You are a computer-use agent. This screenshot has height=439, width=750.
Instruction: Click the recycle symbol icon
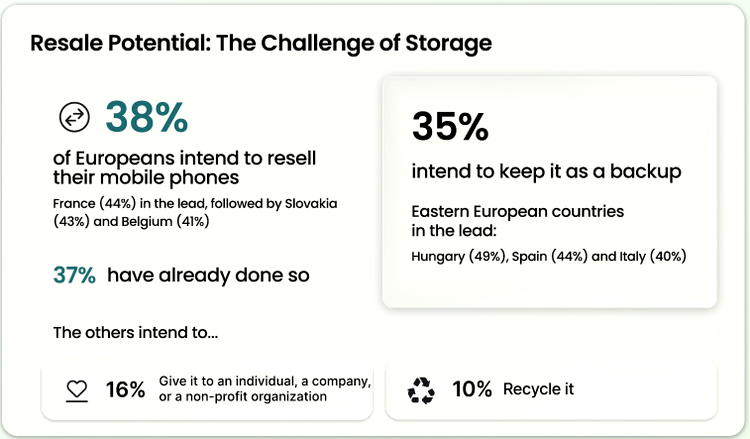point(421,390)
